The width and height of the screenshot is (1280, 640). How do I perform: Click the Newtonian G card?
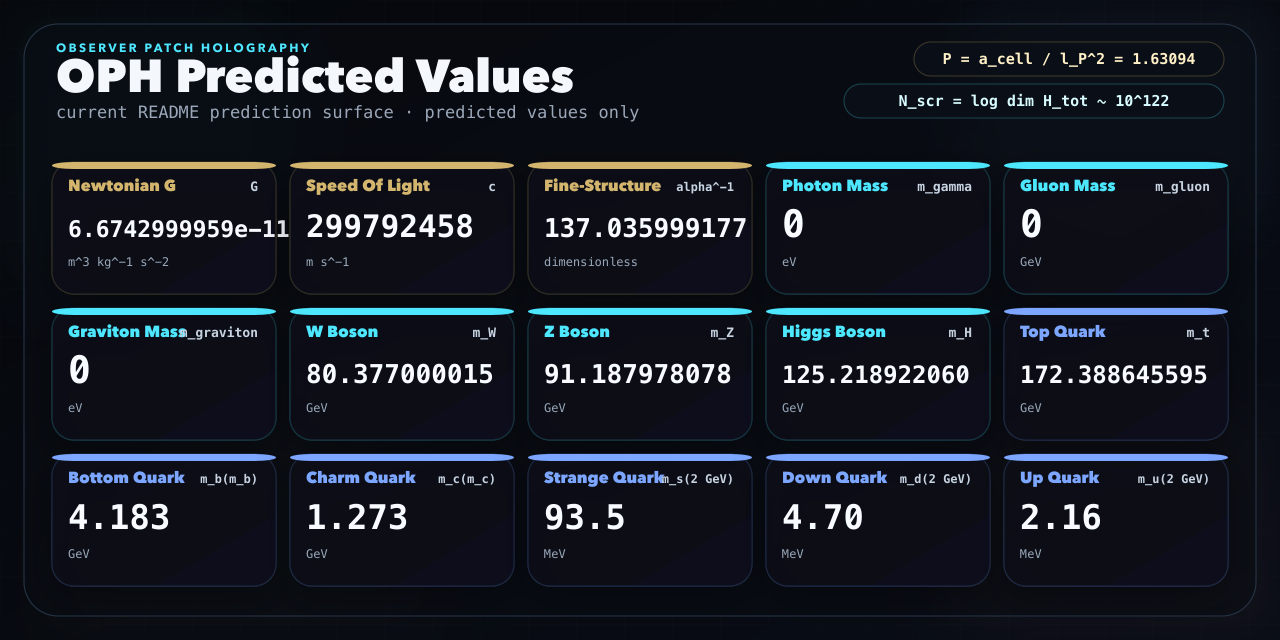click(163, 229)
